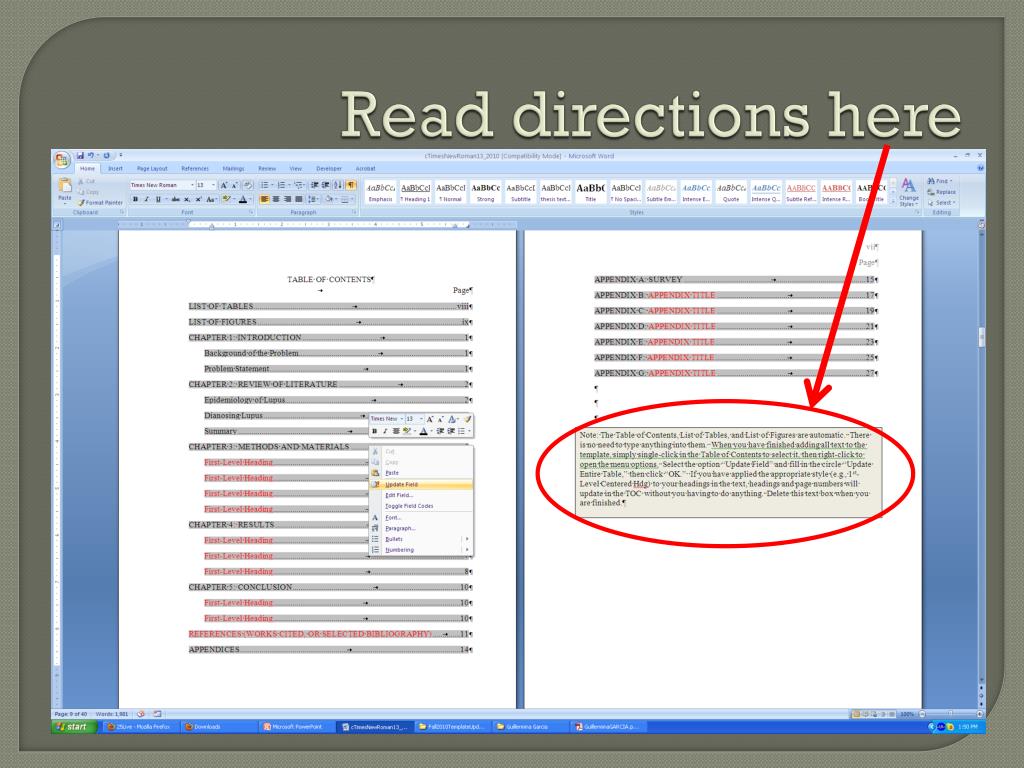Toggle Show/Hide paragraph marks button
1024x768 pixels.
point(351,185)
